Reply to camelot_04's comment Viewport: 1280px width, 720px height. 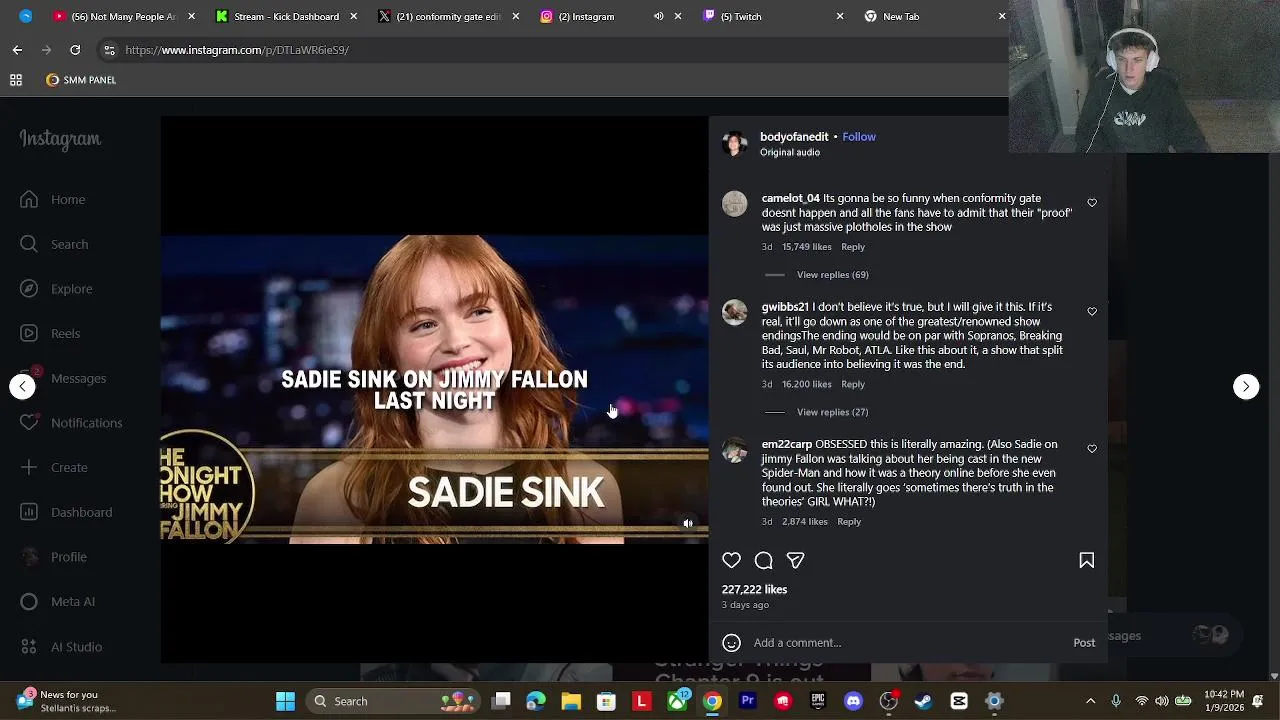(x=853, y=247)
